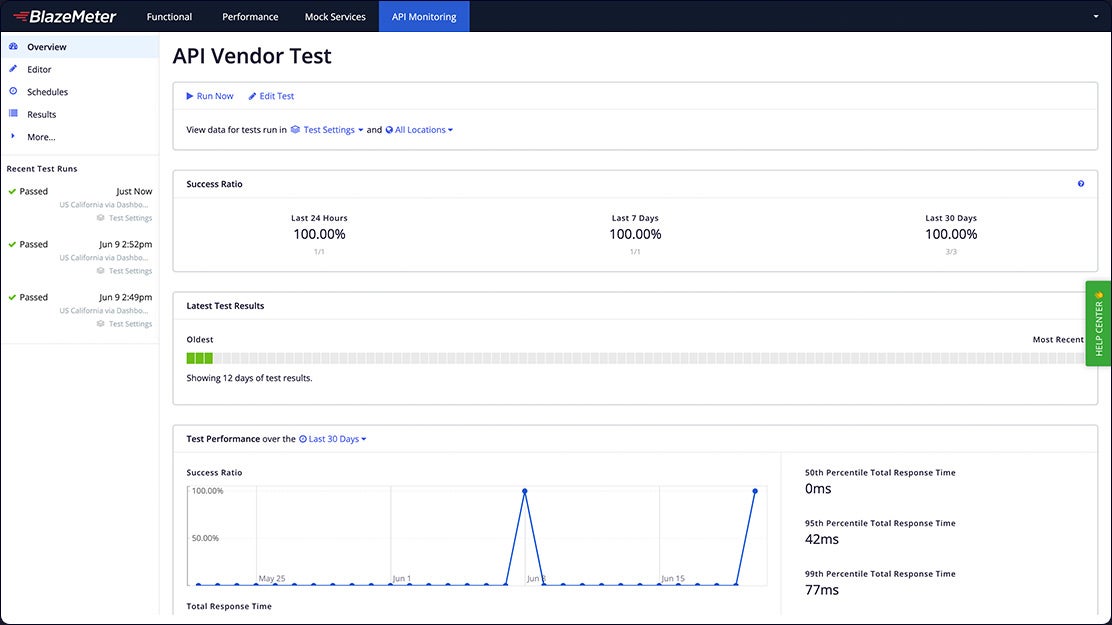Click third green square in Latest Test Results
Image resolution: width=1112 pixels, height=625 pixels.
[208, 358]
